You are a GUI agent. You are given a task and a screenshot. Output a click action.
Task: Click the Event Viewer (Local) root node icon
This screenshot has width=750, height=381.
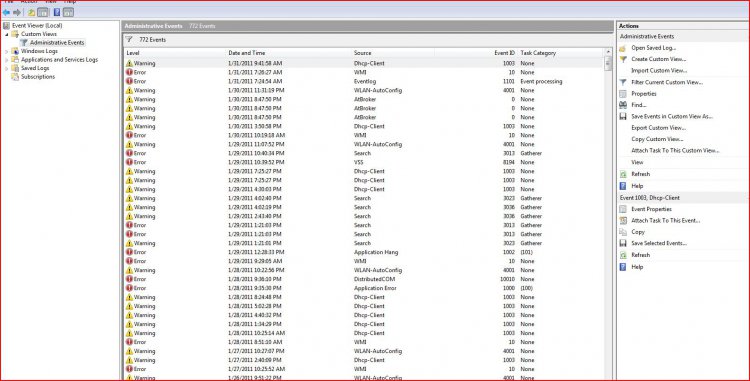tap(6, 26)
